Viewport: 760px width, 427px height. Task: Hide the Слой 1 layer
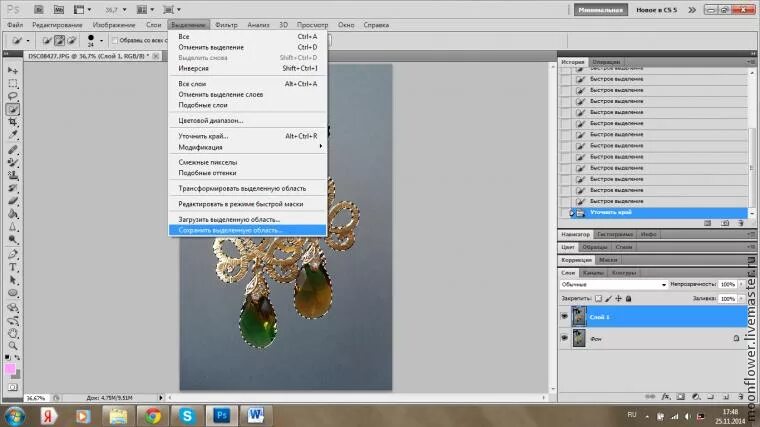click(x=564, y=316)
